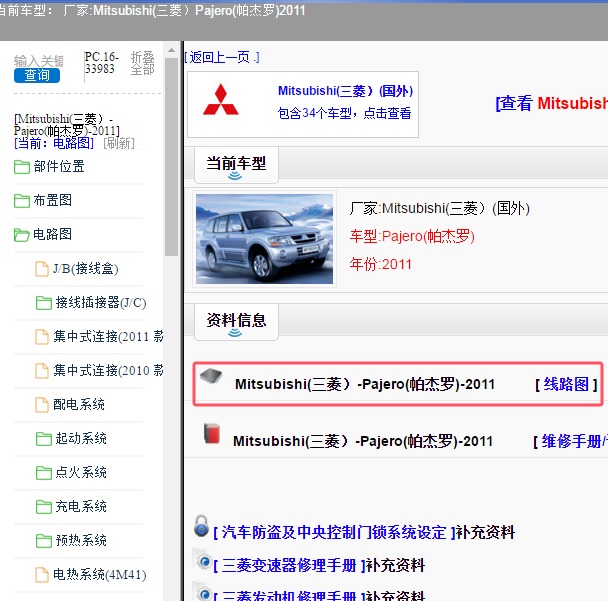Open Mitsubishi(三菱)(国外) brand link
The image size is (608, 601).
point(345,91)
